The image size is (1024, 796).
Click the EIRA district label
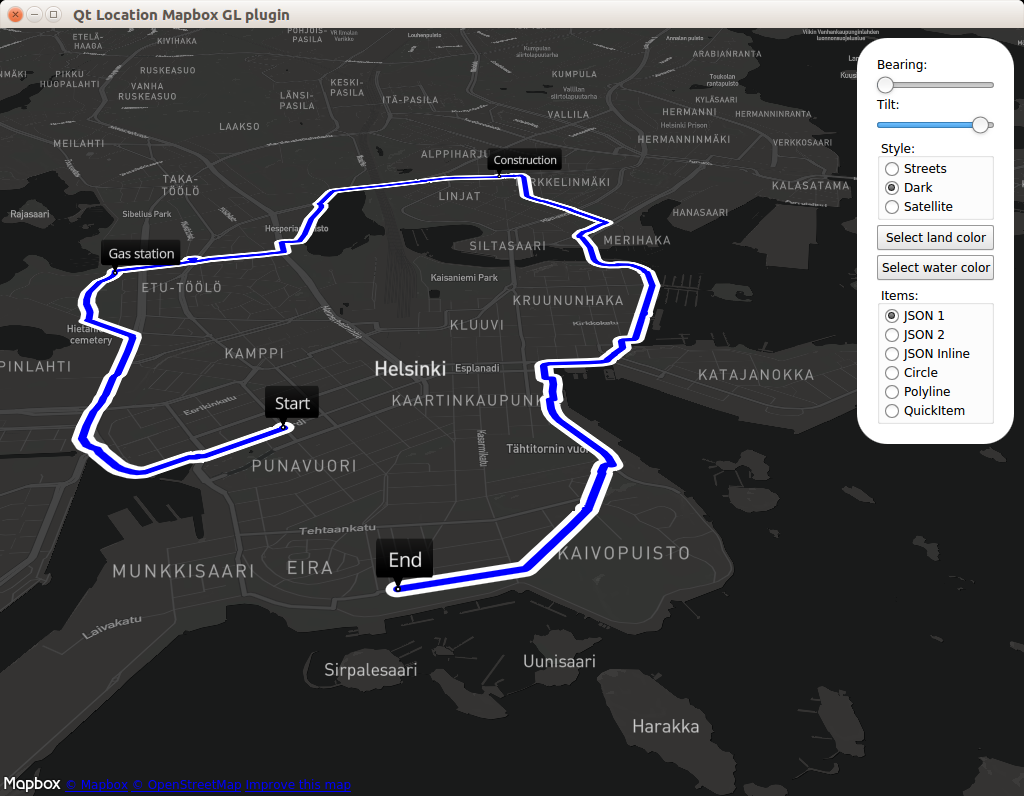[x=310, y=567]
